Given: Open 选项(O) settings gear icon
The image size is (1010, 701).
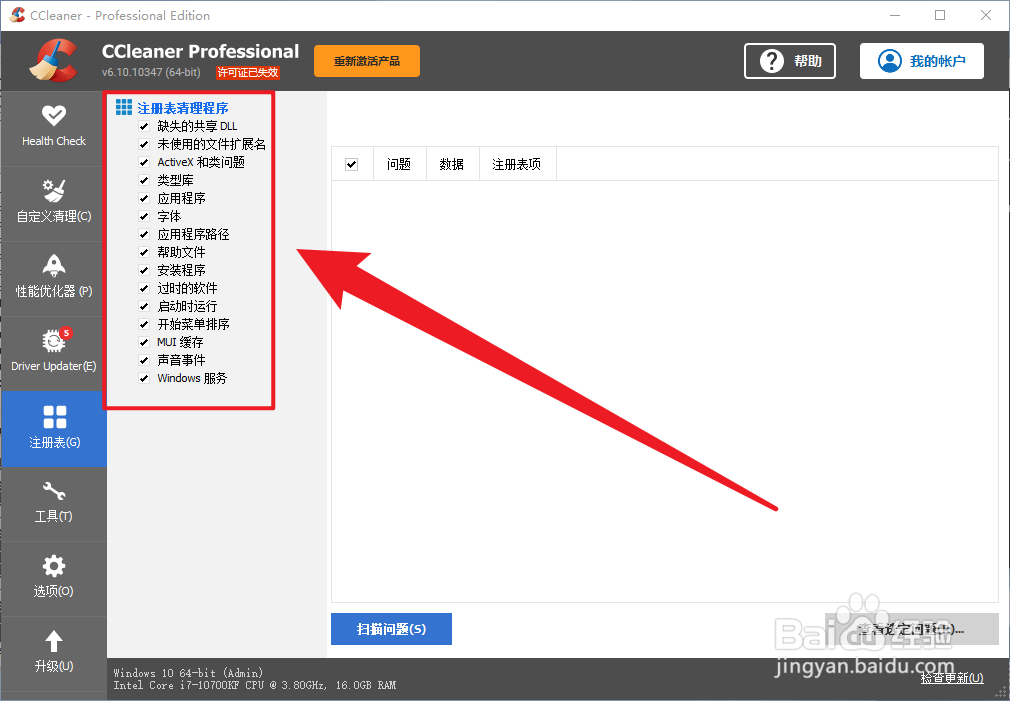Looking at the screenshot, I should click(53, 566).
